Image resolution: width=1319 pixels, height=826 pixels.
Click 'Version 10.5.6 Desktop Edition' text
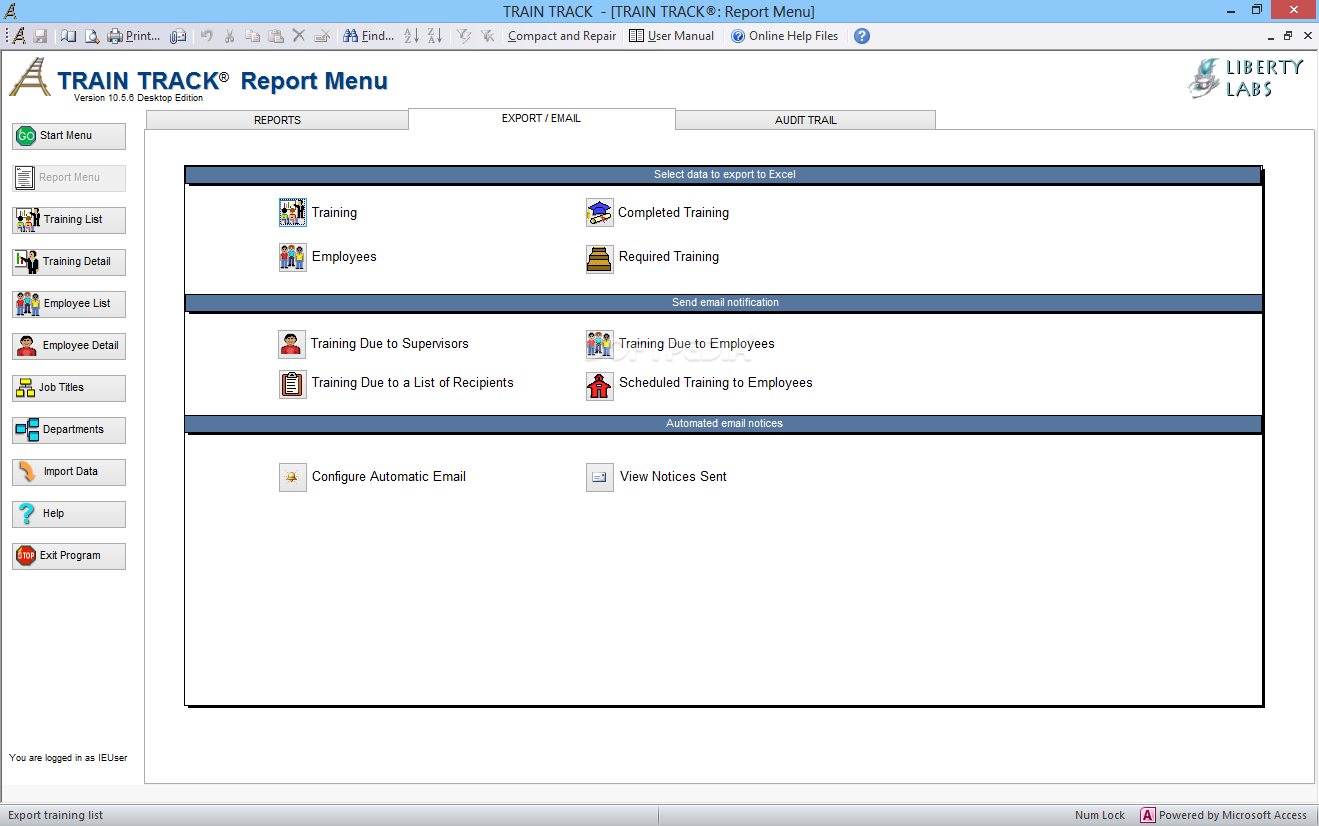pos(138,98)
